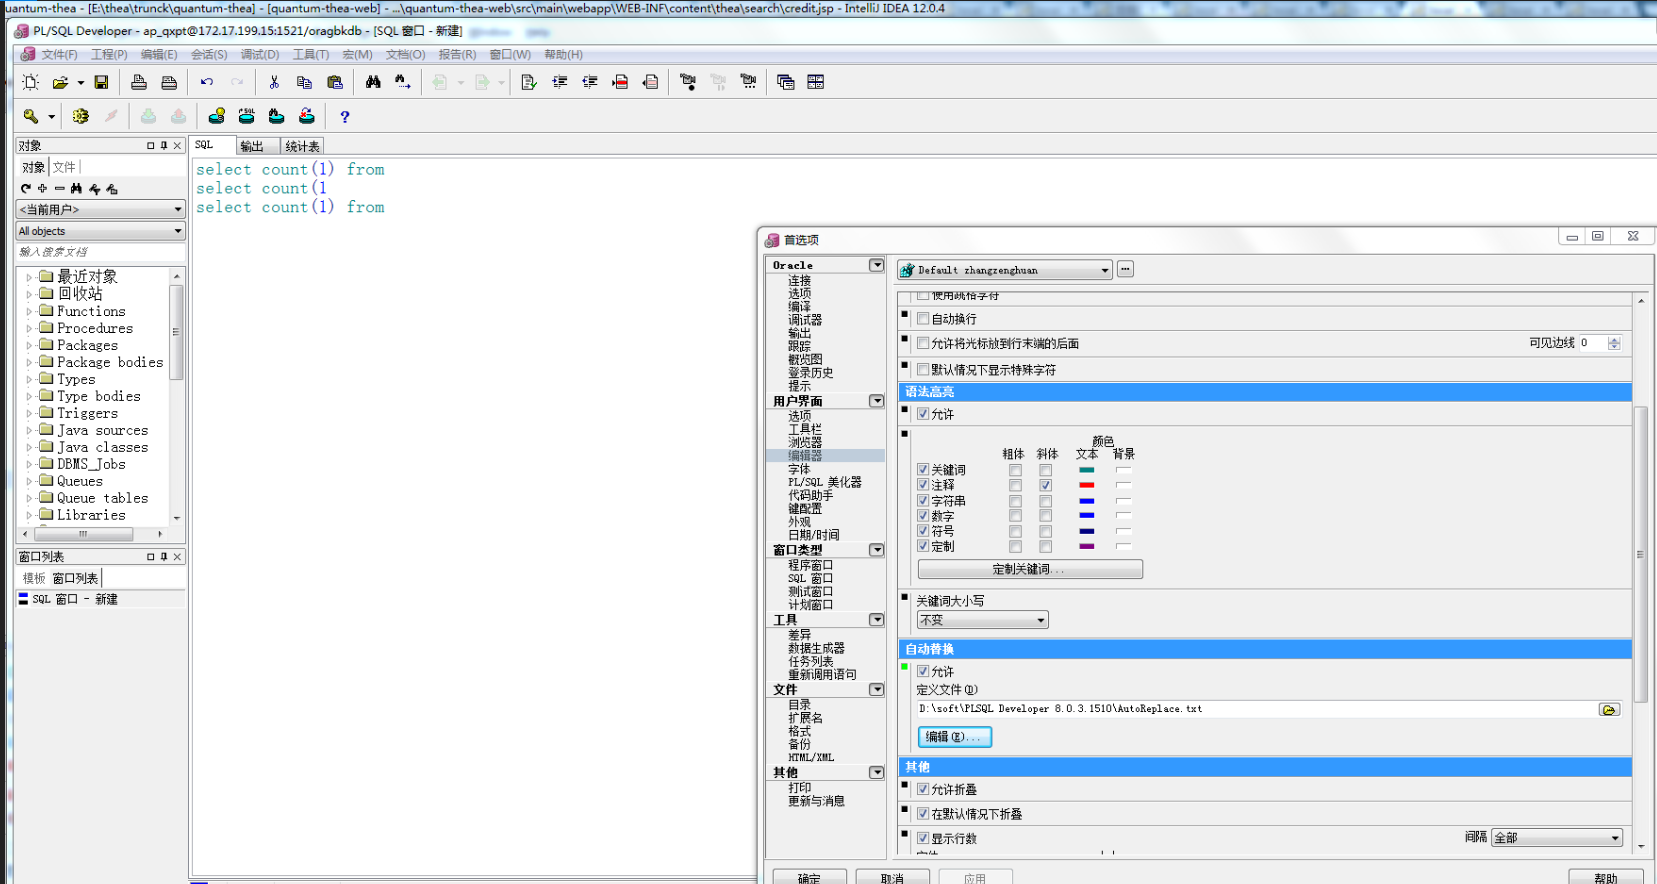
Task: Click the Print toolbar icon
Action: tap(139, 82)
